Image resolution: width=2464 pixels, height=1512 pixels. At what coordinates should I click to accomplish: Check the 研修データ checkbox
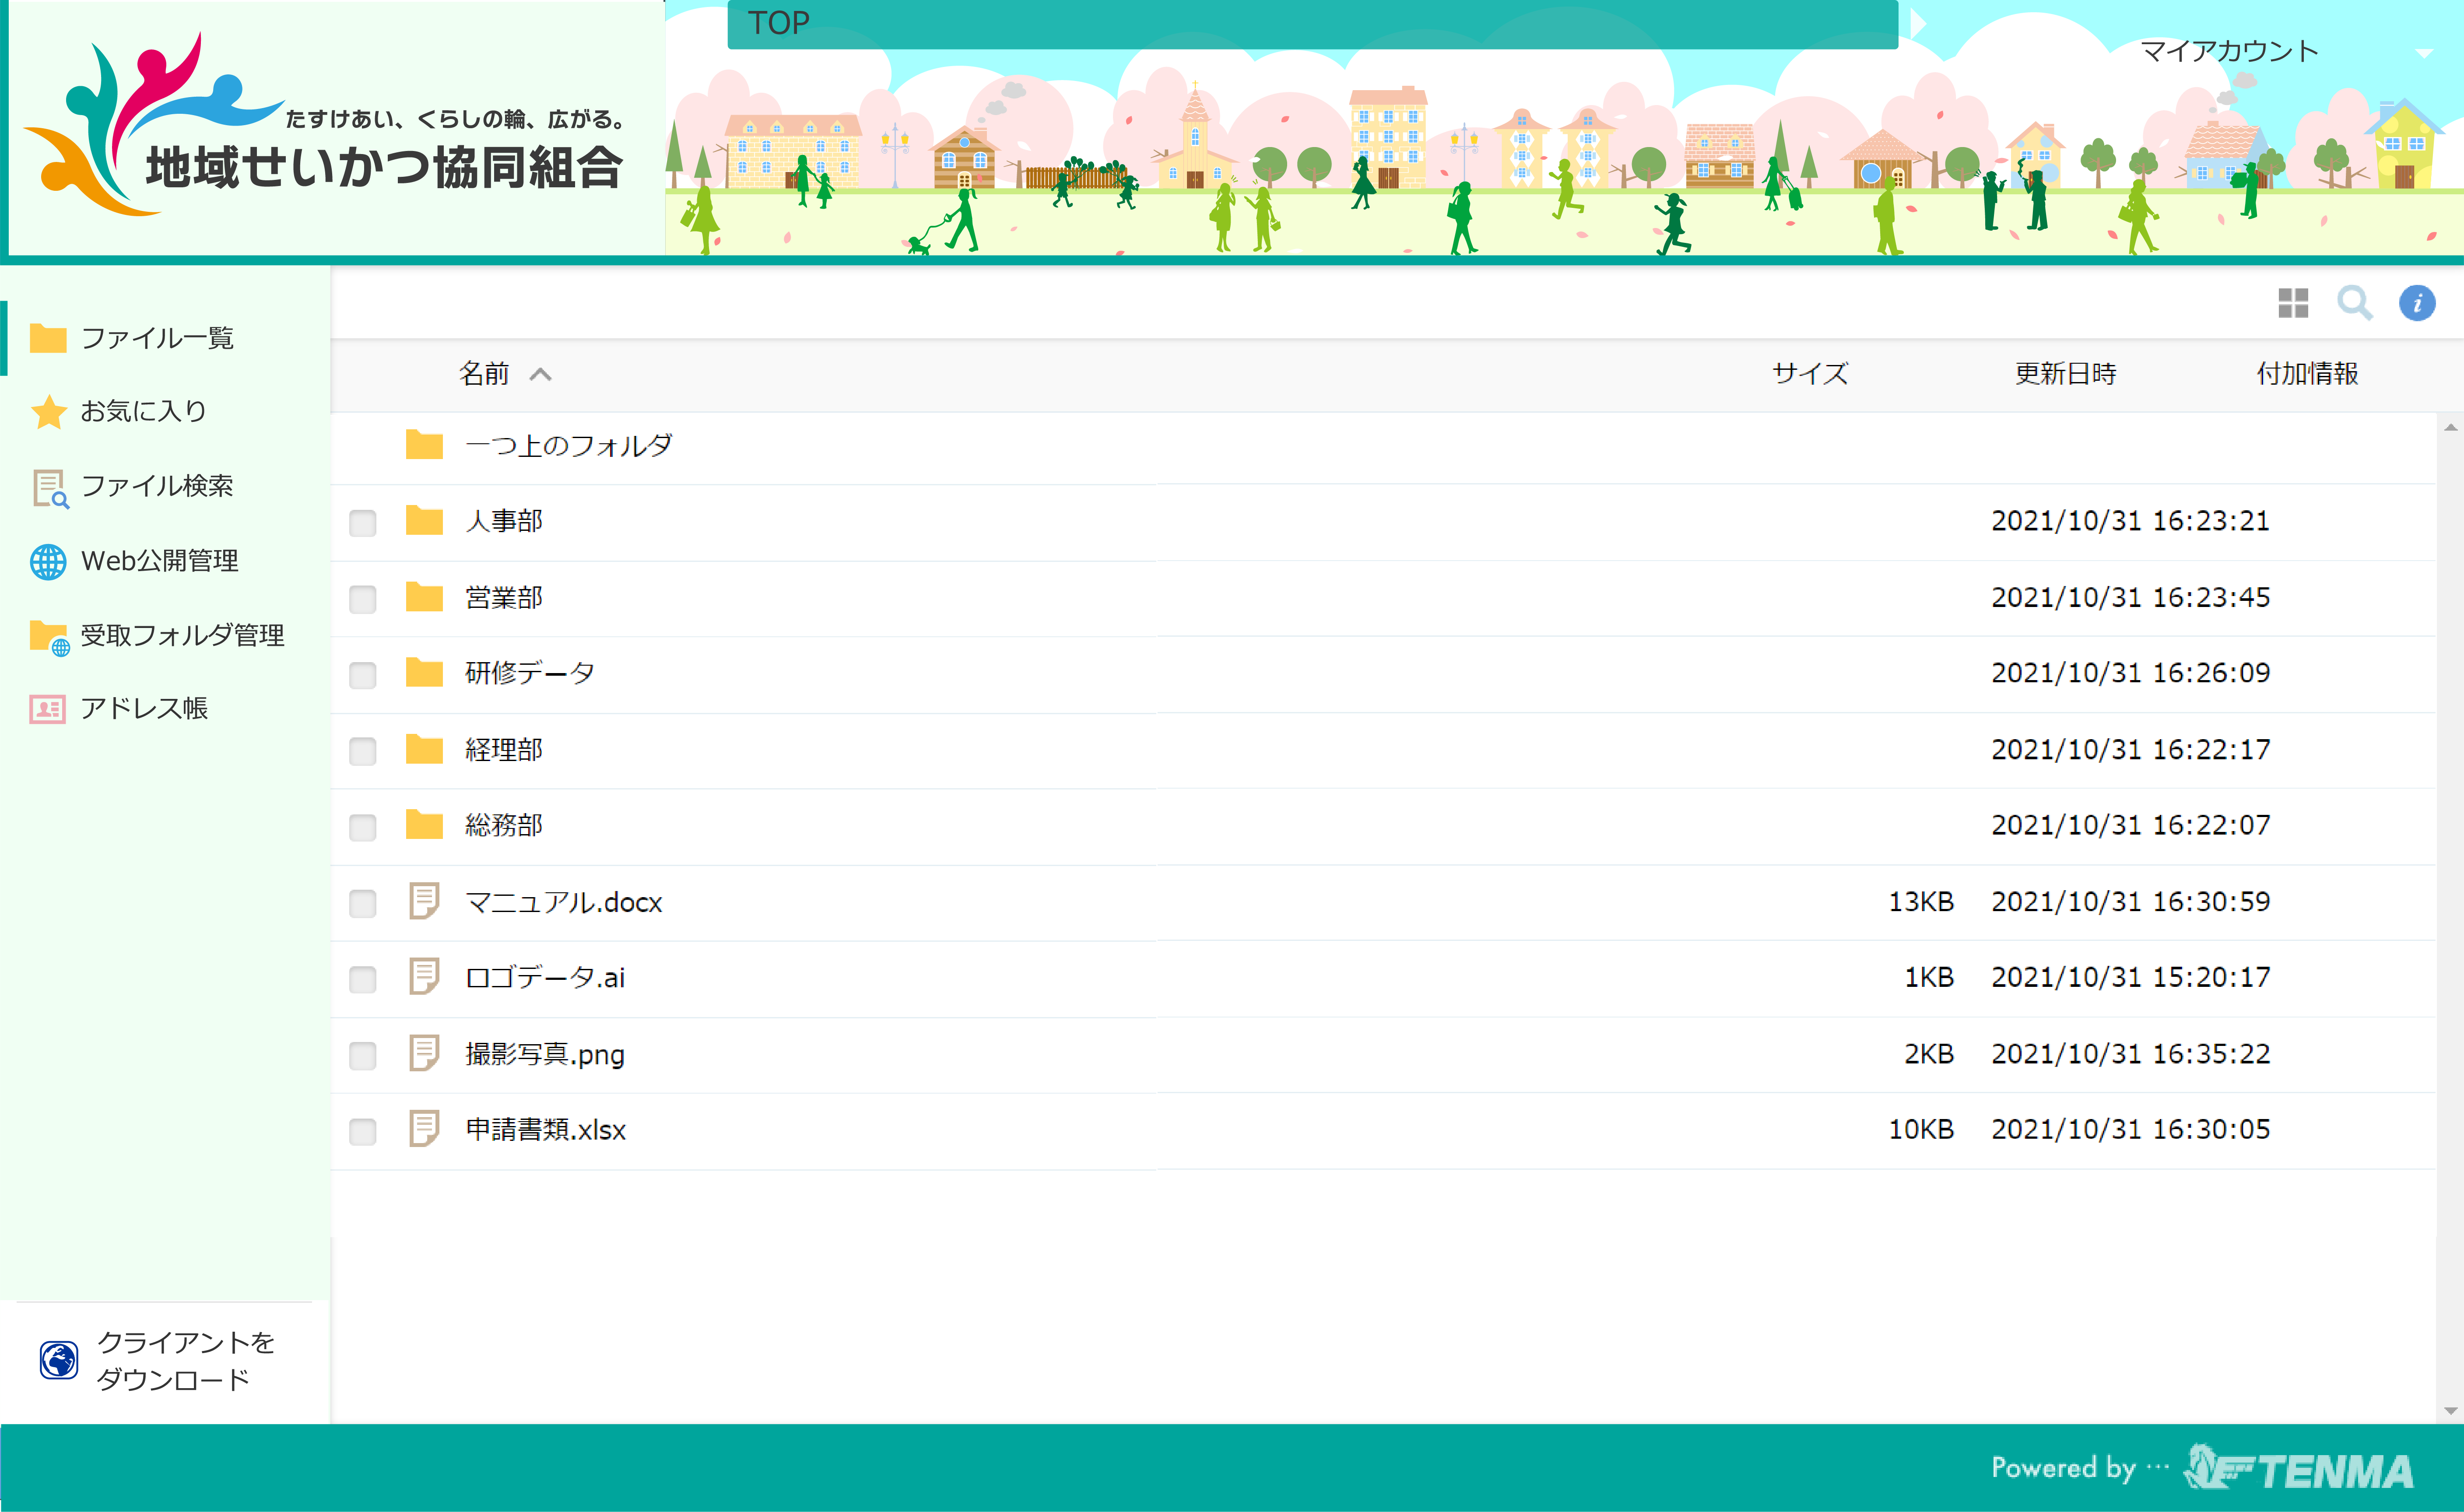coord(362,675)
